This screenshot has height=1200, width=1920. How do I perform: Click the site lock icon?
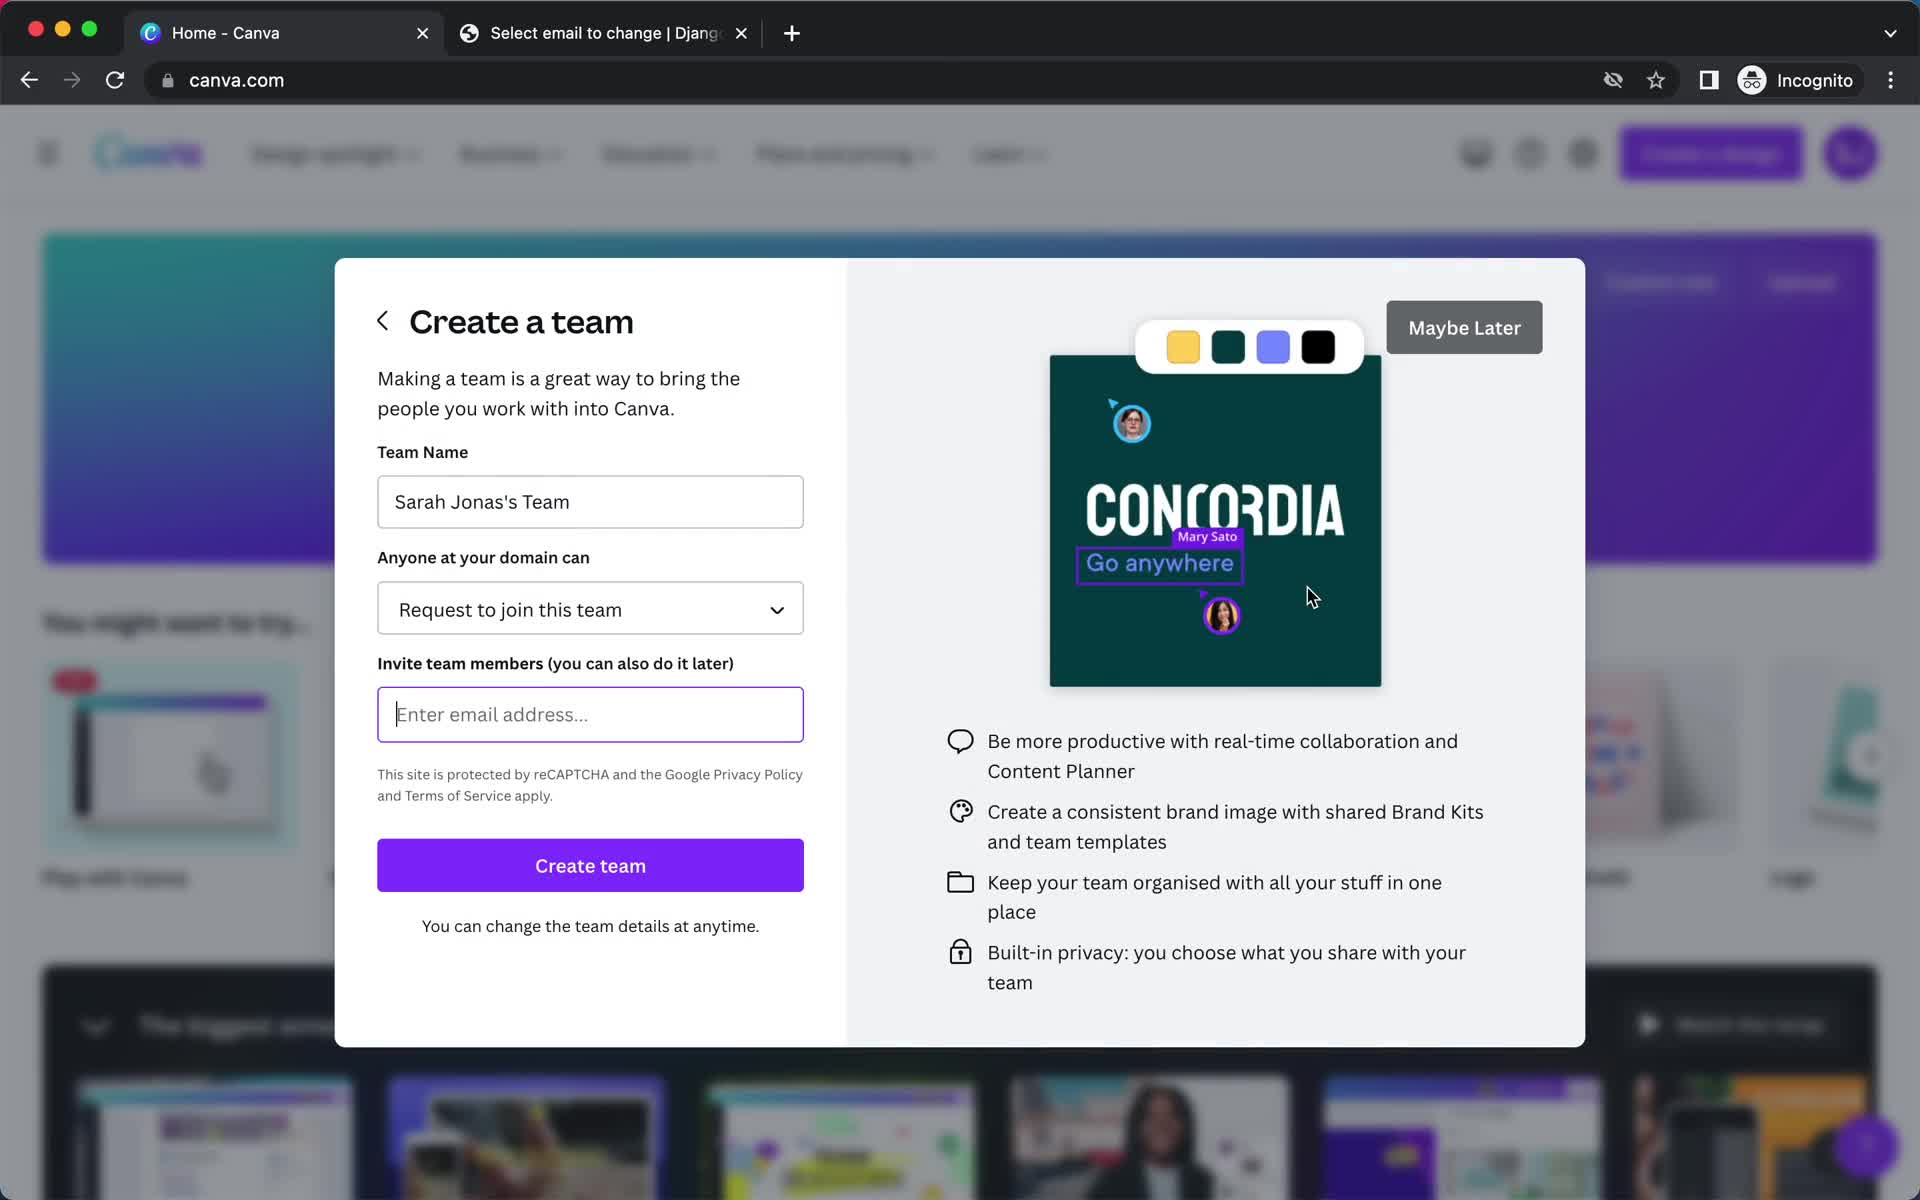coord(168,81)
